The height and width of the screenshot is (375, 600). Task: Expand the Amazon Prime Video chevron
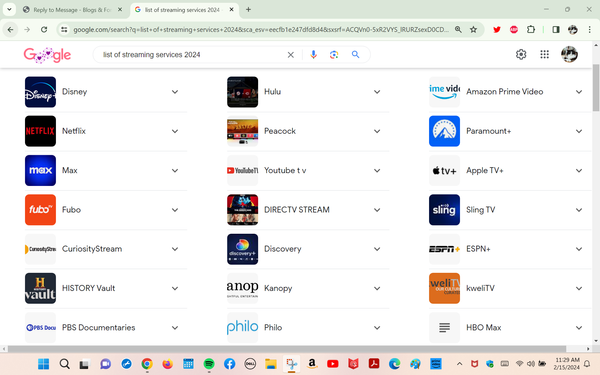coord(579,92)
